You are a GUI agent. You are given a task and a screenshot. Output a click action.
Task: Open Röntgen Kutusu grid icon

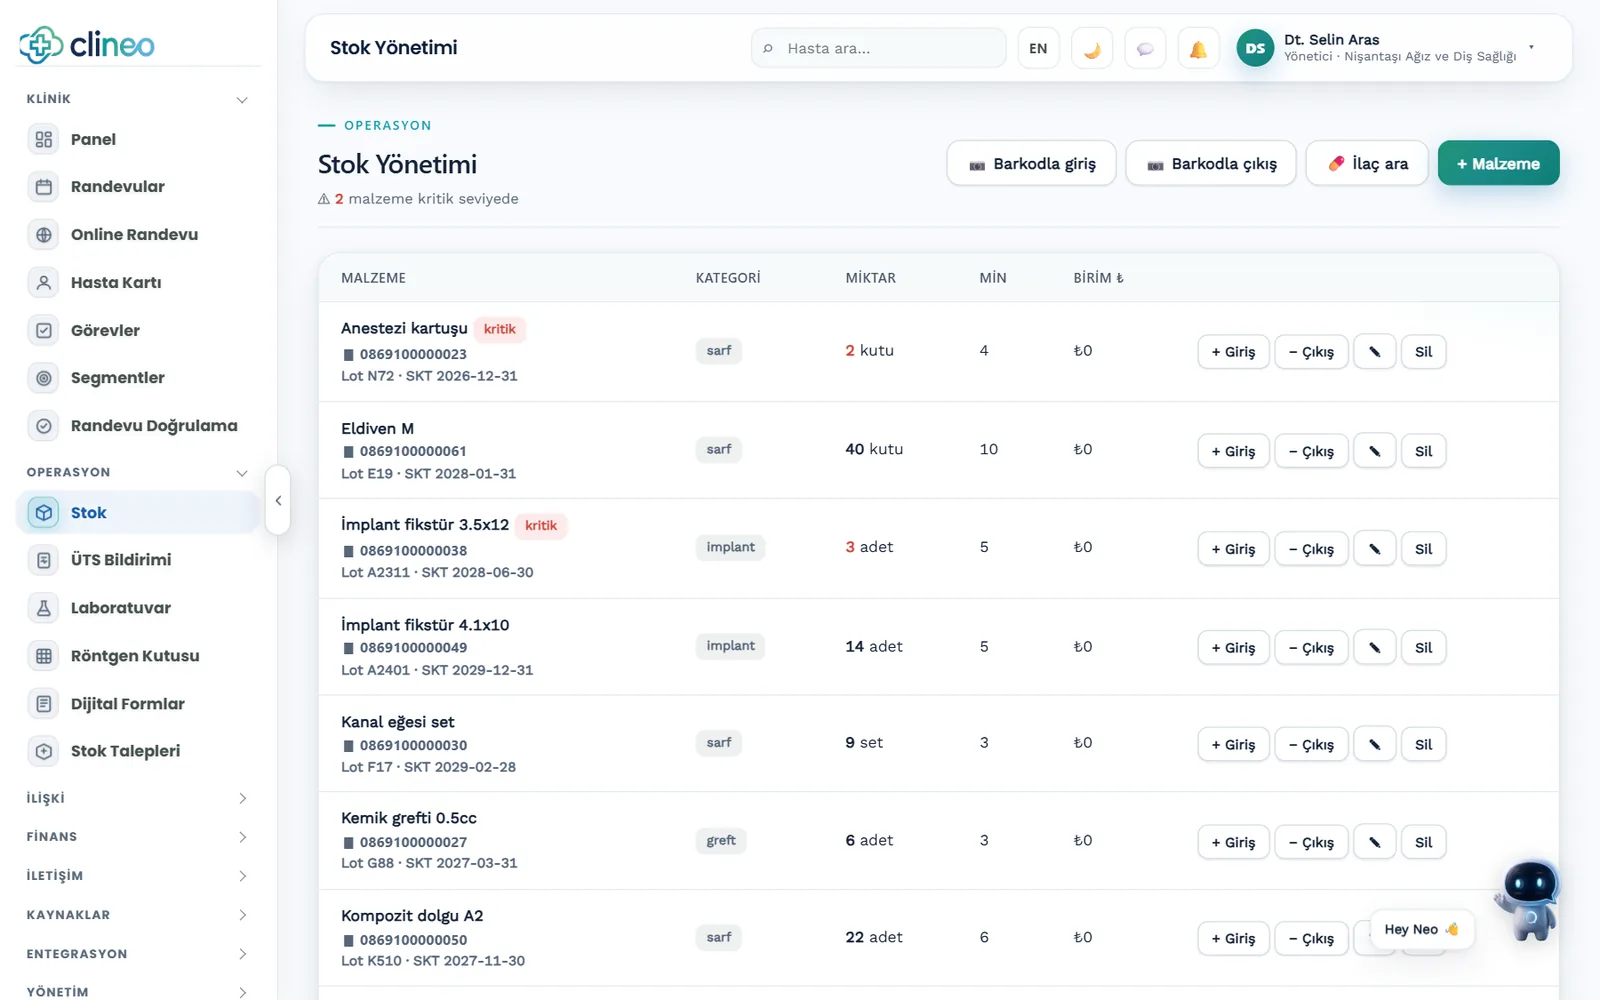[44, 656]
